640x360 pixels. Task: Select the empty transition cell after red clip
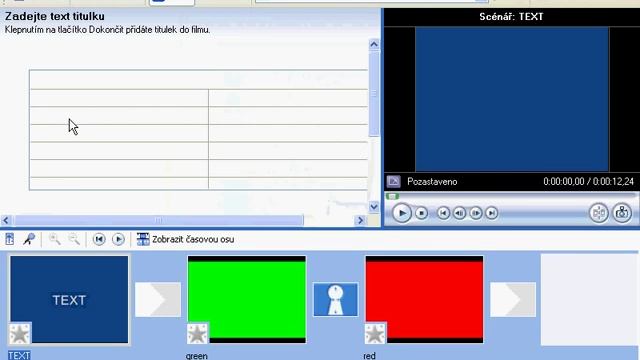pyautogui.click(x=513, y=300)
